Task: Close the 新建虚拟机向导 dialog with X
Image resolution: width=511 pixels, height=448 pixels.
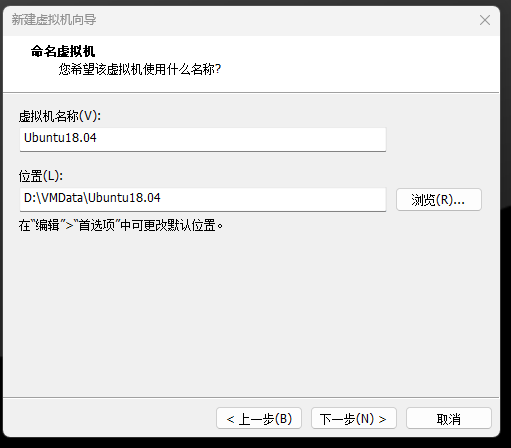Action: [x=485, y=20]
